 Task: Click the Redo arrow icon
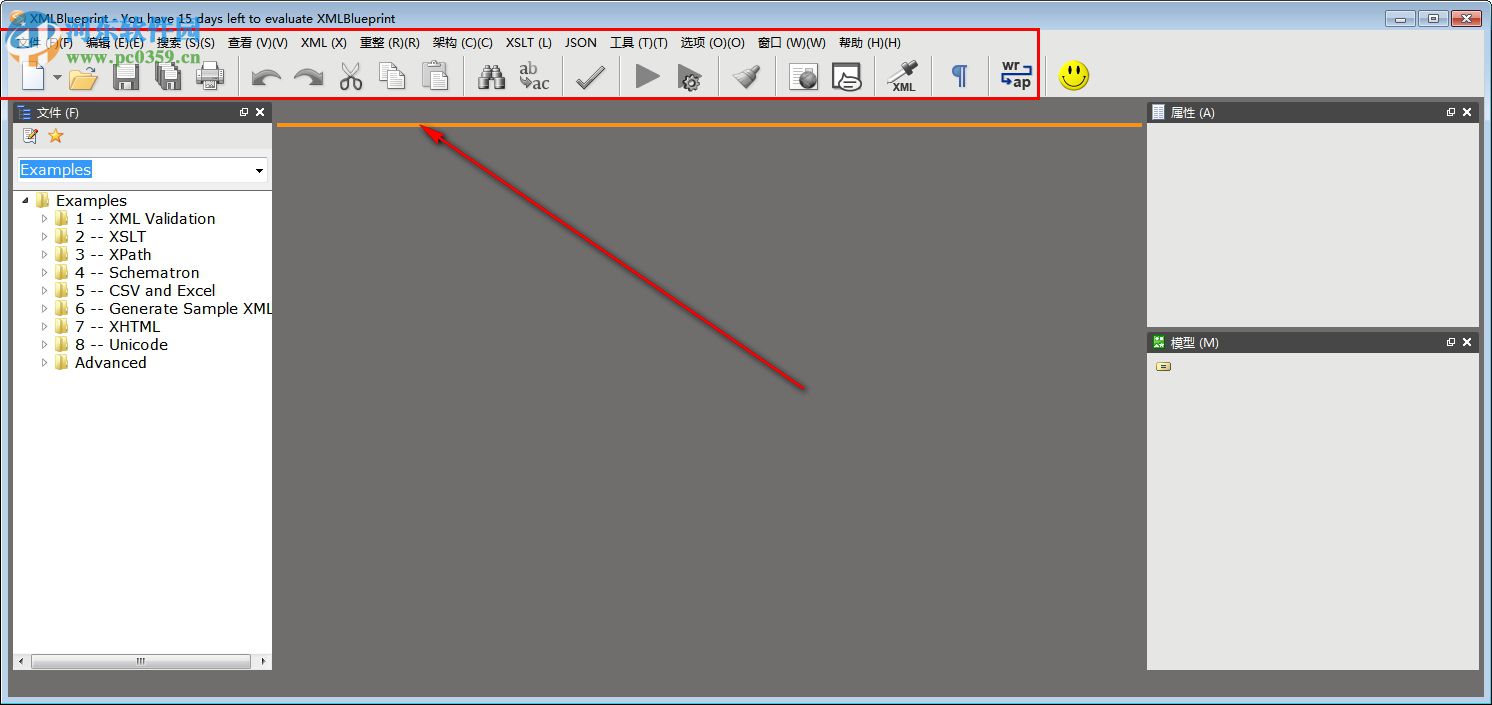[308, 77]
